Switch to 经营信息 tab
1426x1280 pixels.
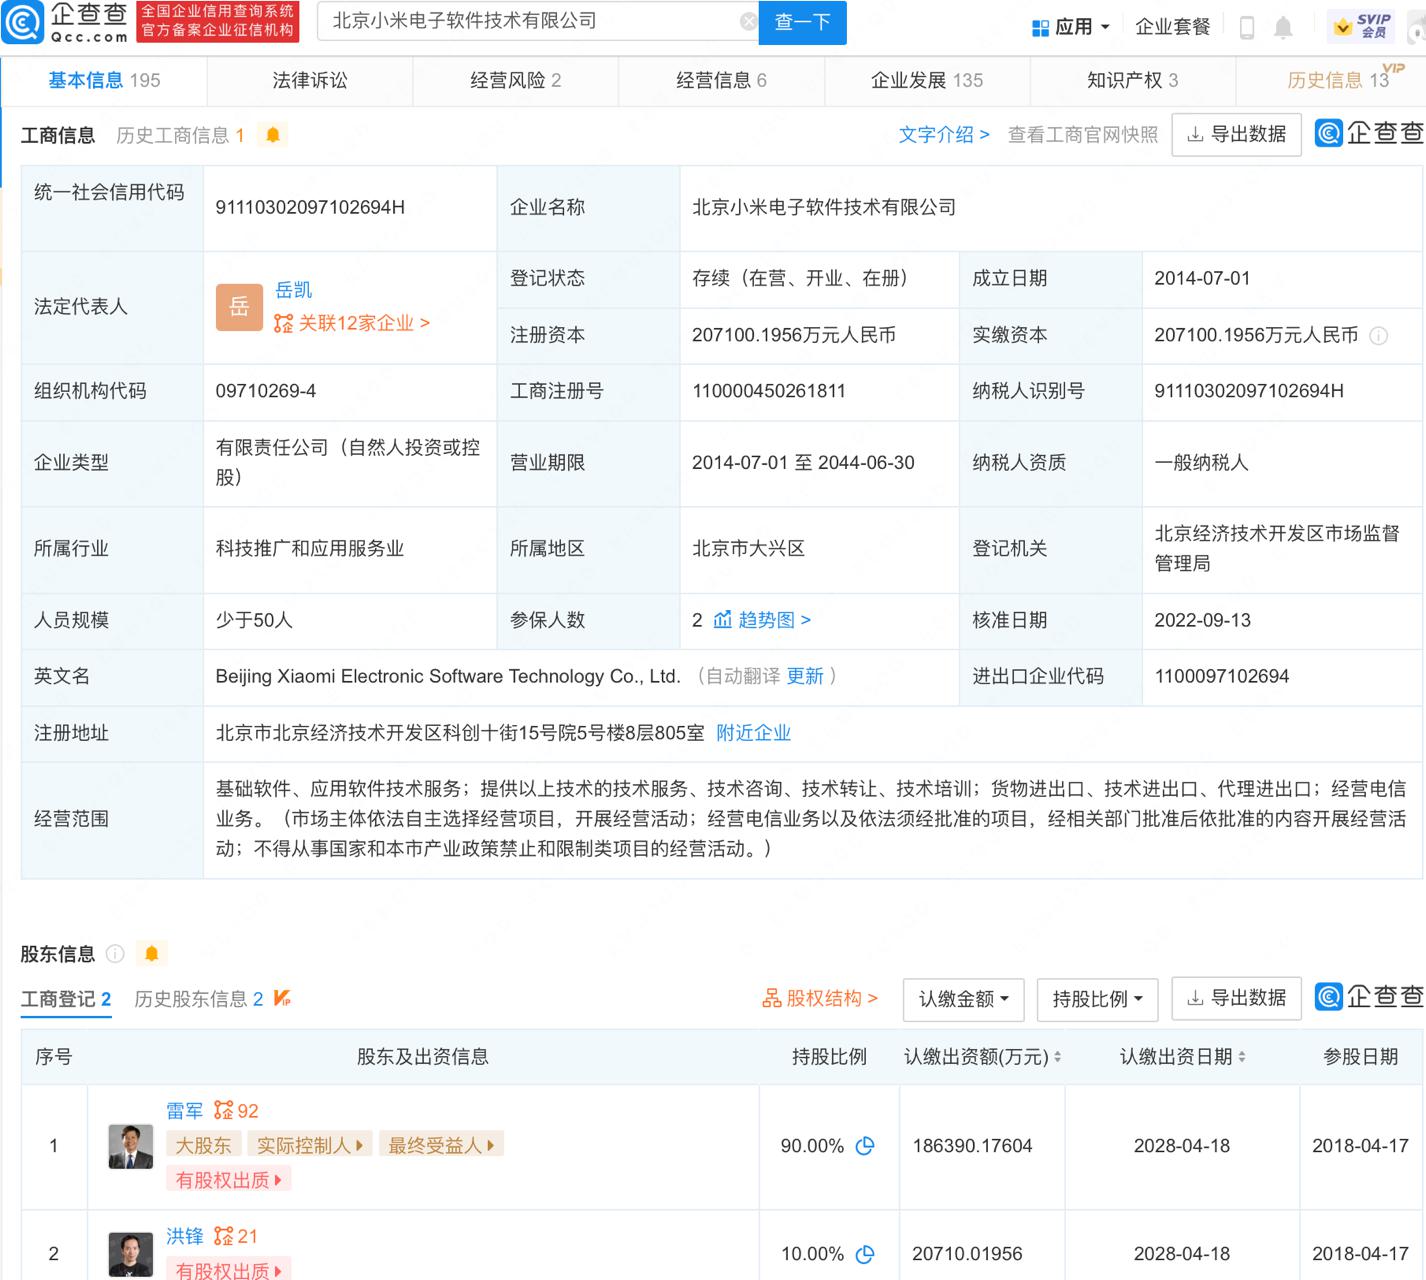pos(721,80)
